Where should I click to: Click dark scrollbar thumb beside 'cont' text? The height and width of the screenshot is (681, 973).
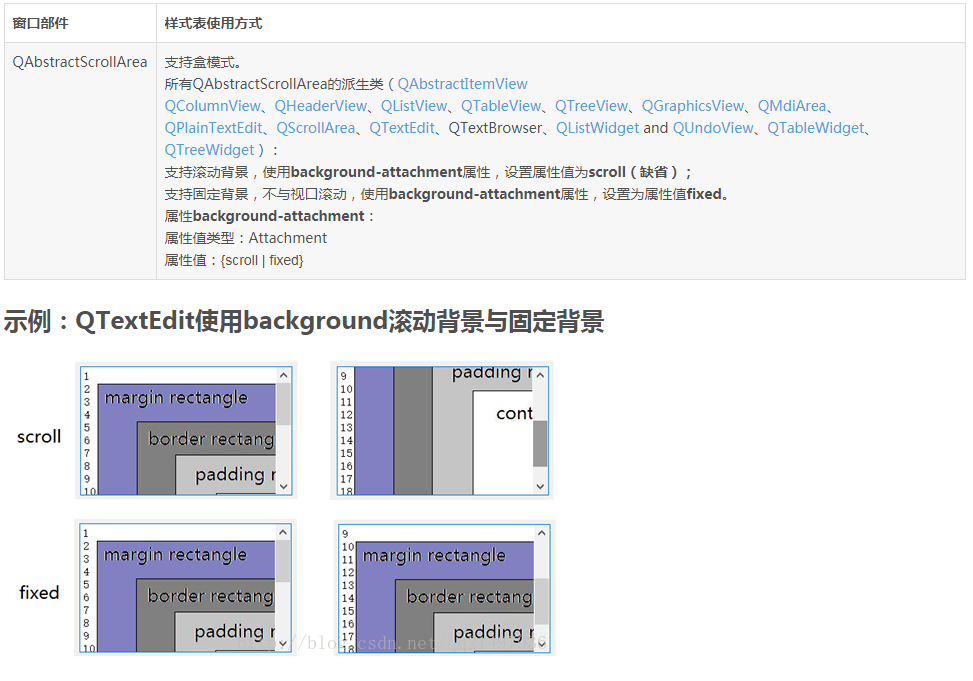(540, 443)
